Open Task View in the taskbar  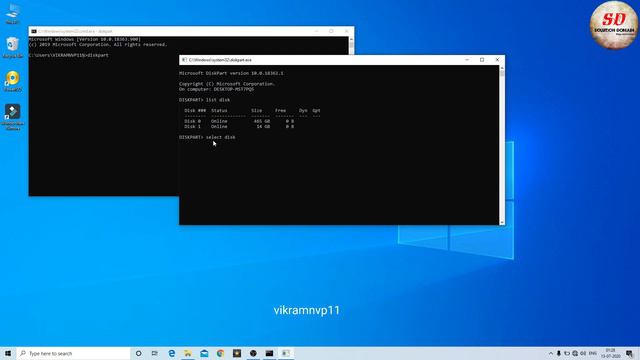155,353
